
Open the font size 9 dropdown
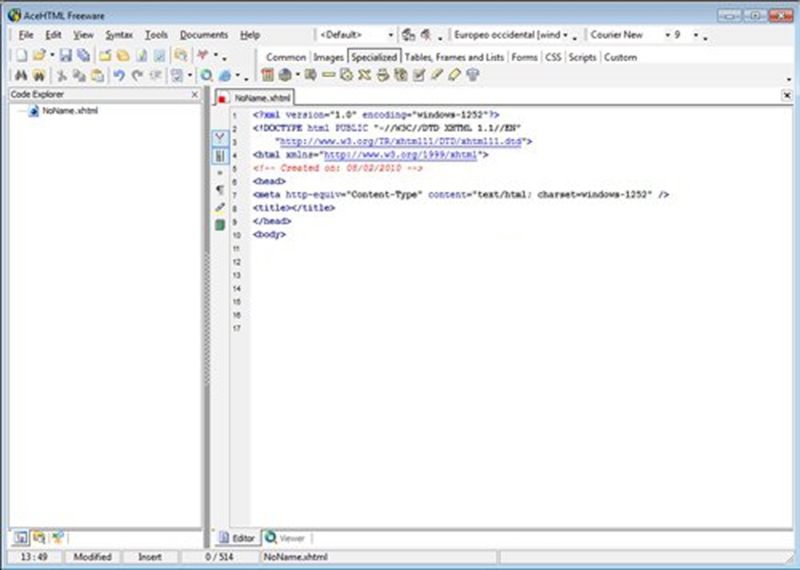coord(695,35)
